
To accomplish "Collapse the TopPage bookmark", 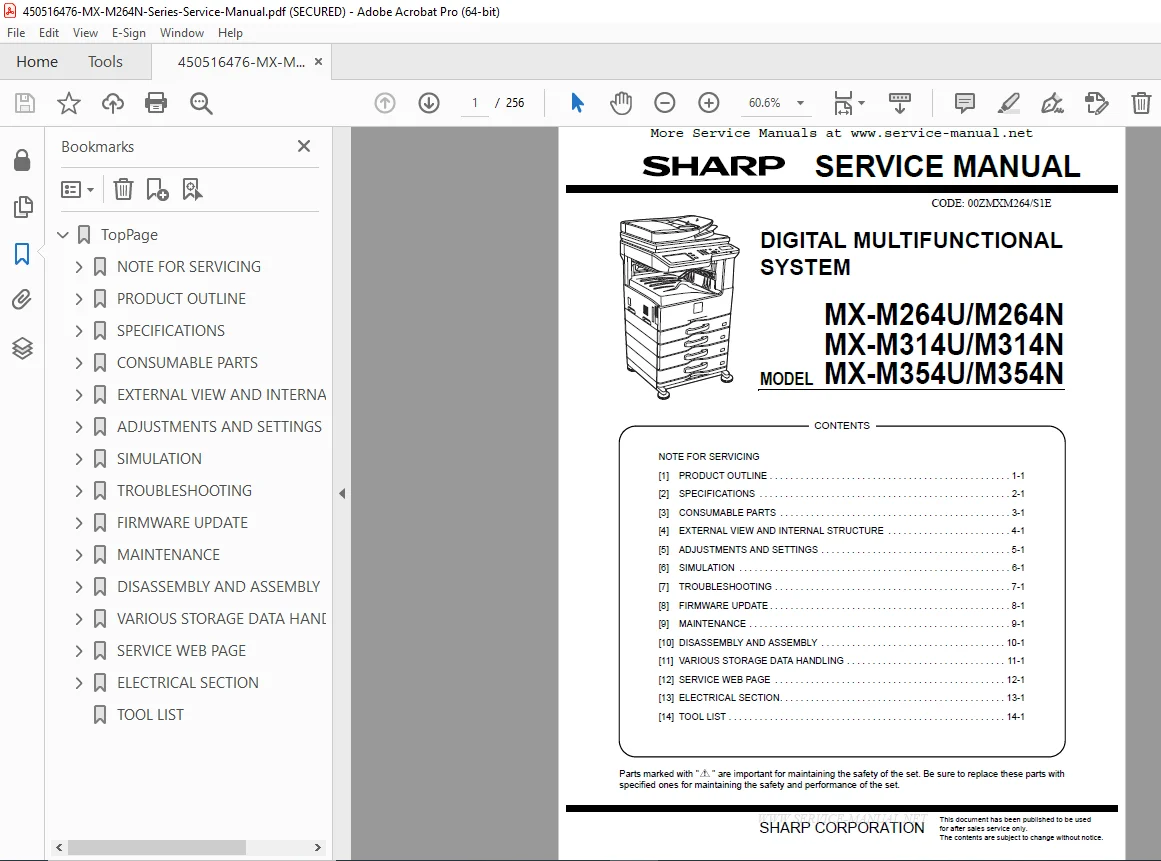I will pos(64,235).
